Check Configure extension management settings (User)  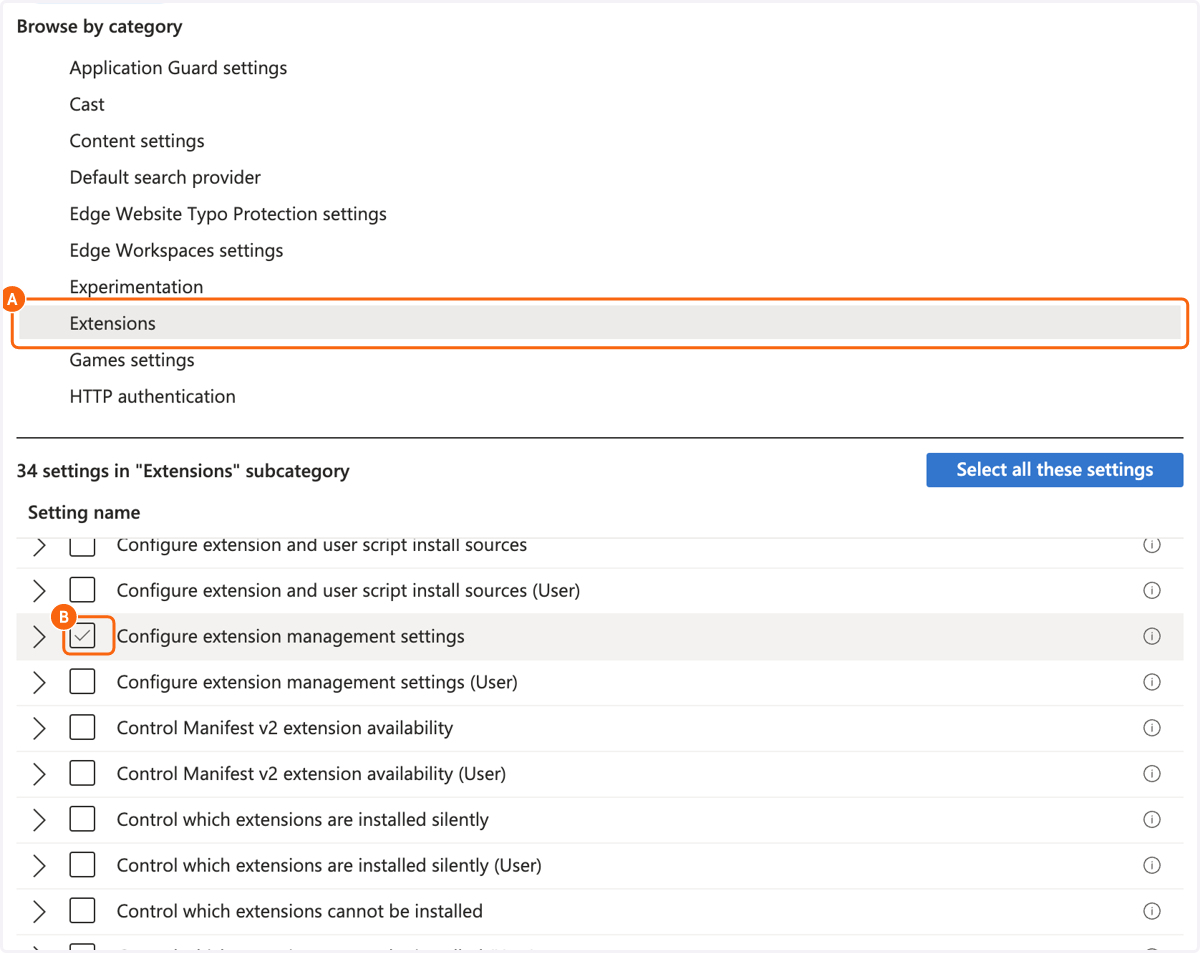click(x=82, y=683)
